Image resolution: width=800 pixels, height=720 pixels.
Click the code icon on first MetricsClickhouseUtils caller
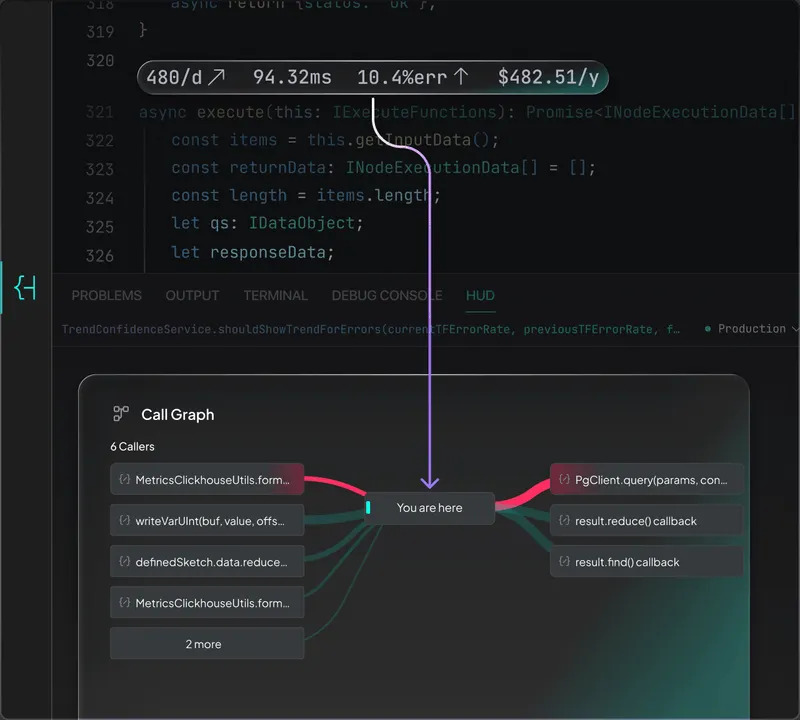click(x=123, y=479)
